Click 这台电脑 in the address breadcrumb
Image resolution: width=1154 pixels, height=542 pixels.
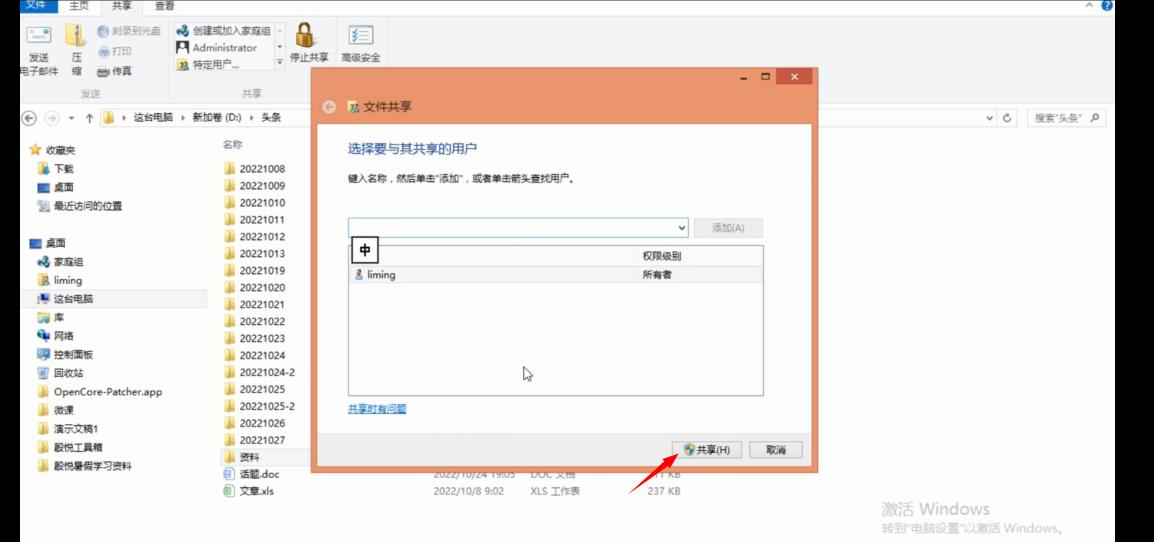pyautogui.click(x=153, y=118)
